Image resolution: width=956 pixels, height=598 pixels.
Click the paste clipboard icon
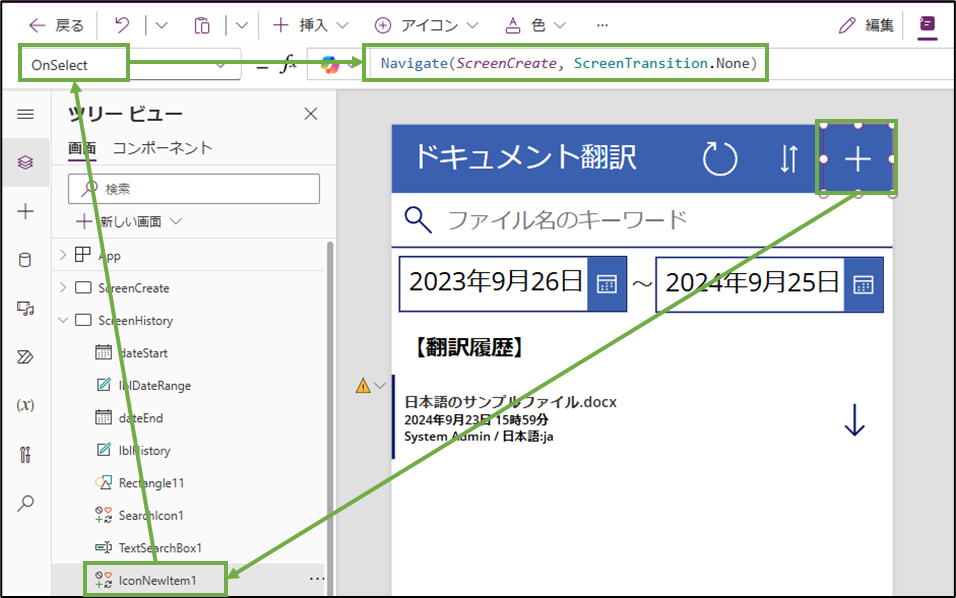[202, 26]
